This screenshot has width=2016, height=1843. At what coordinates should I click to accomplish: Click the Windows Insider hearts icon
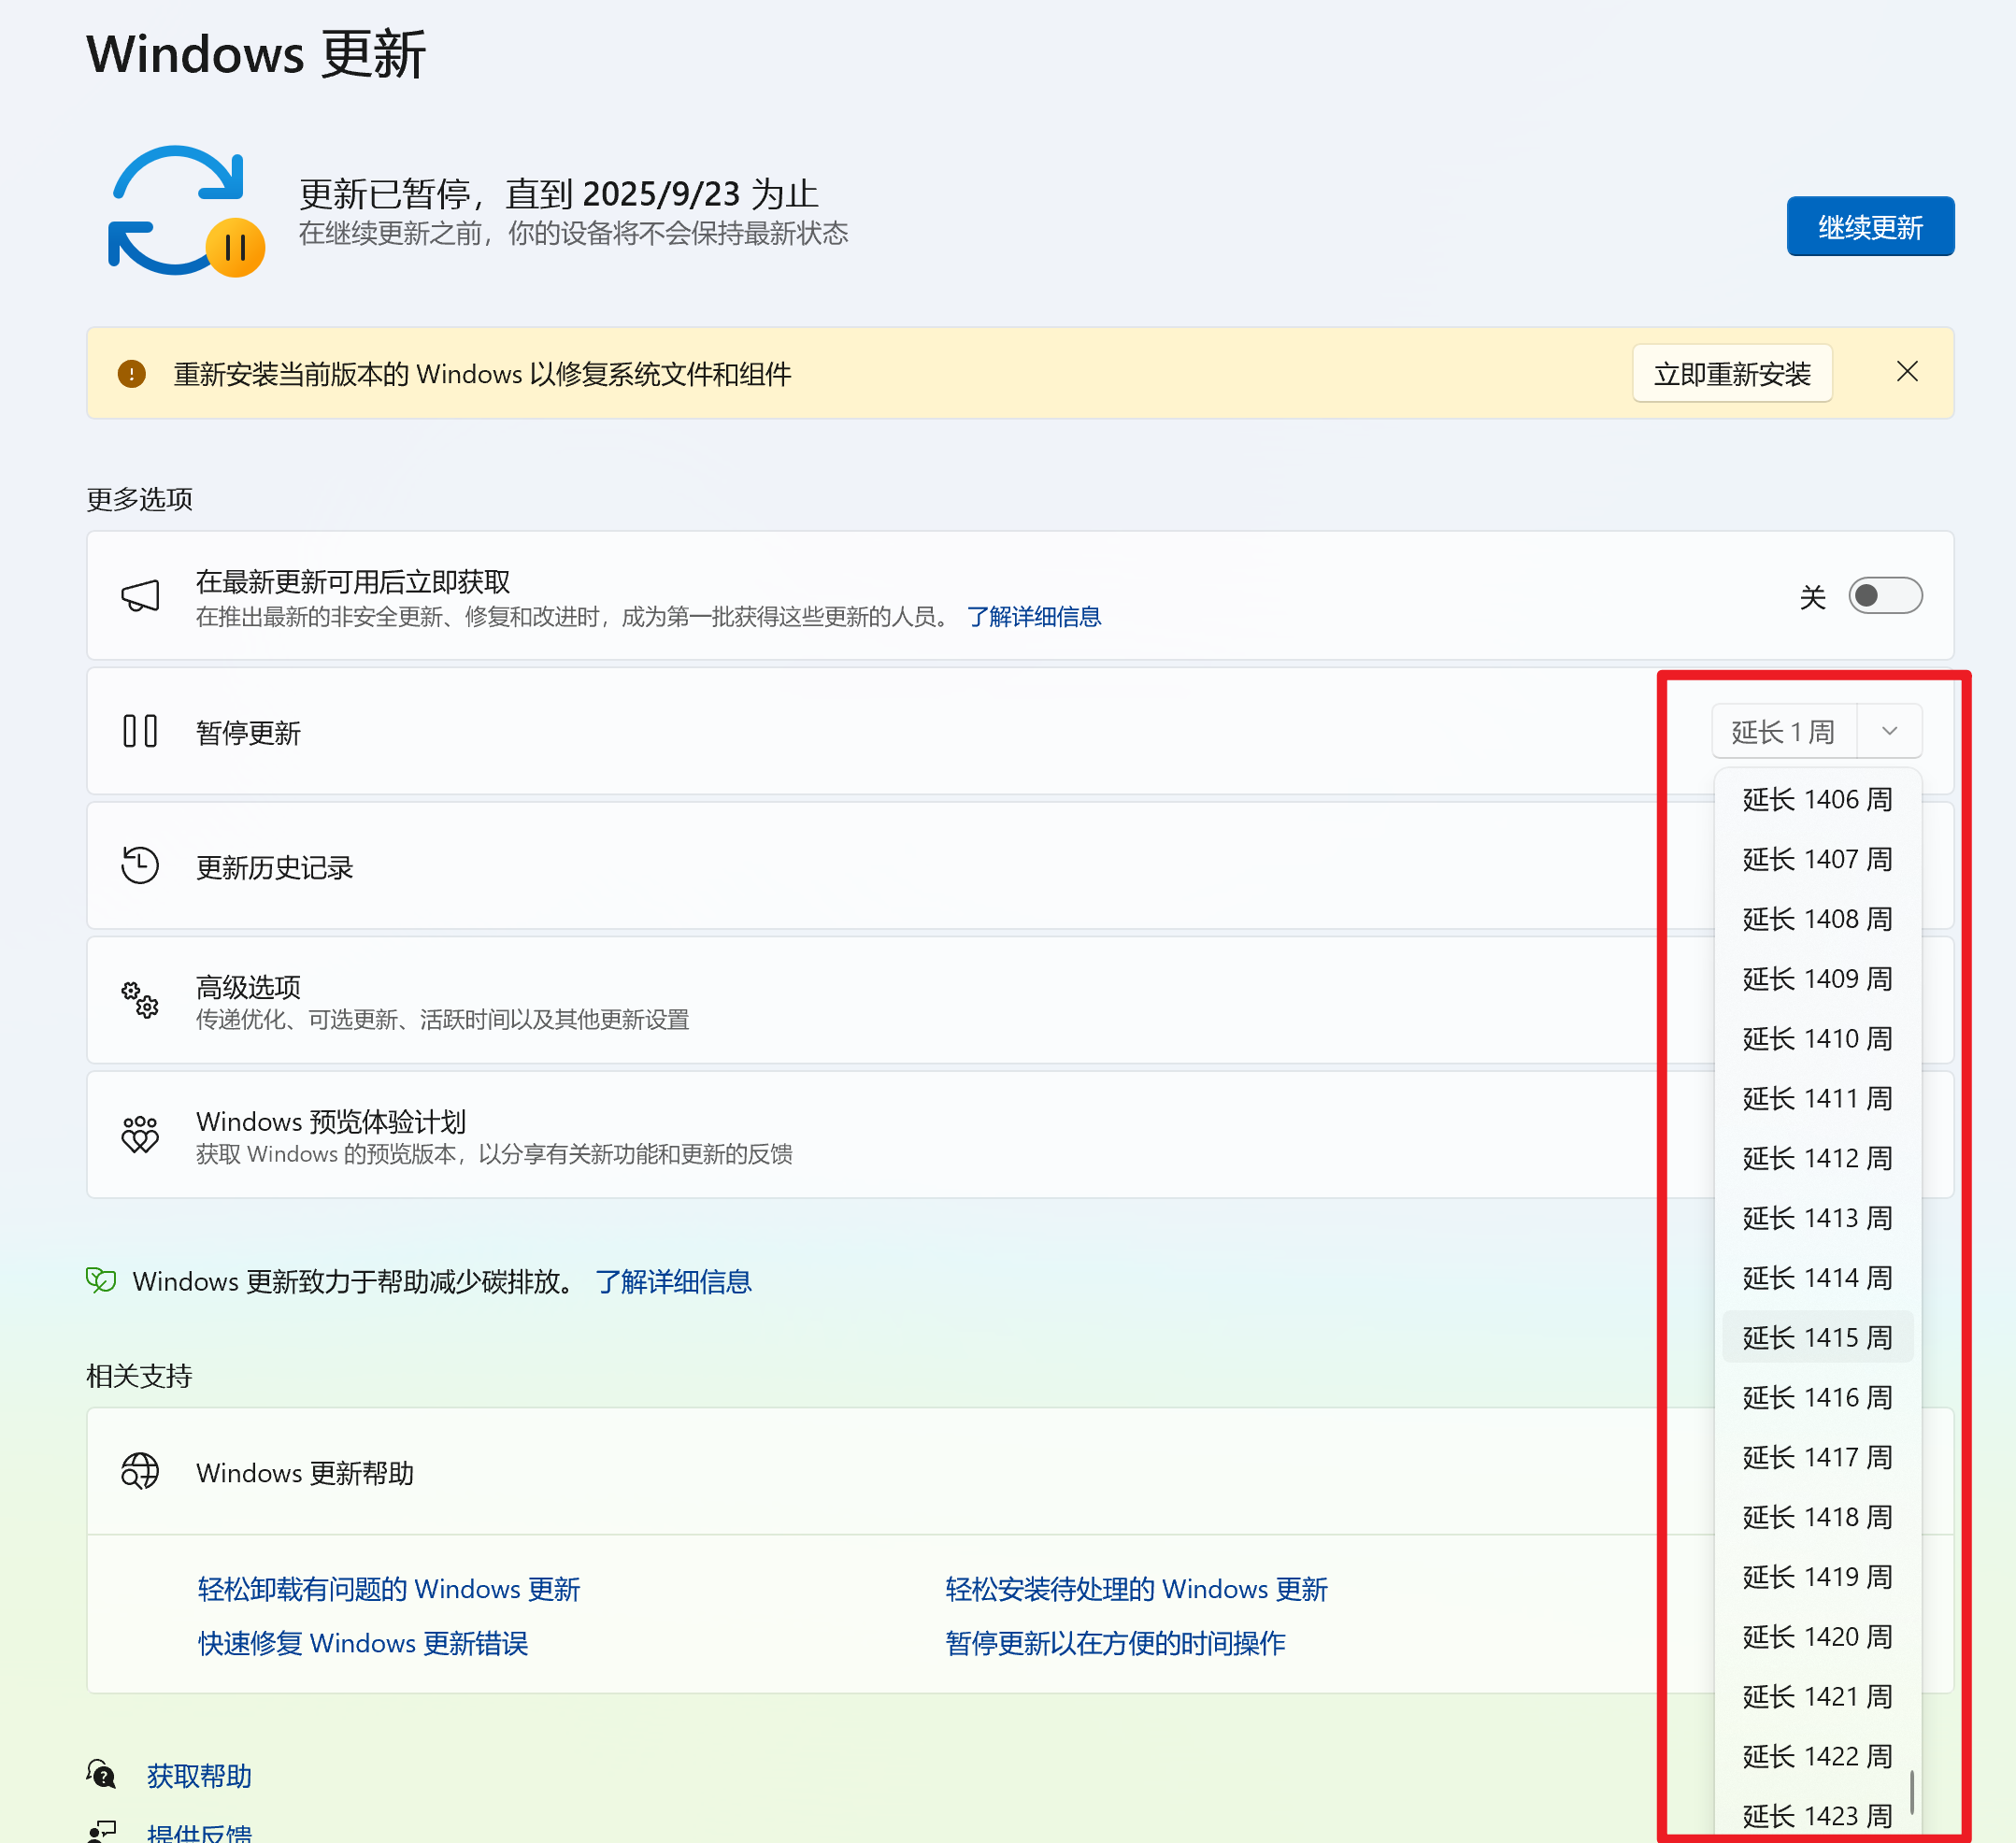140,1134
